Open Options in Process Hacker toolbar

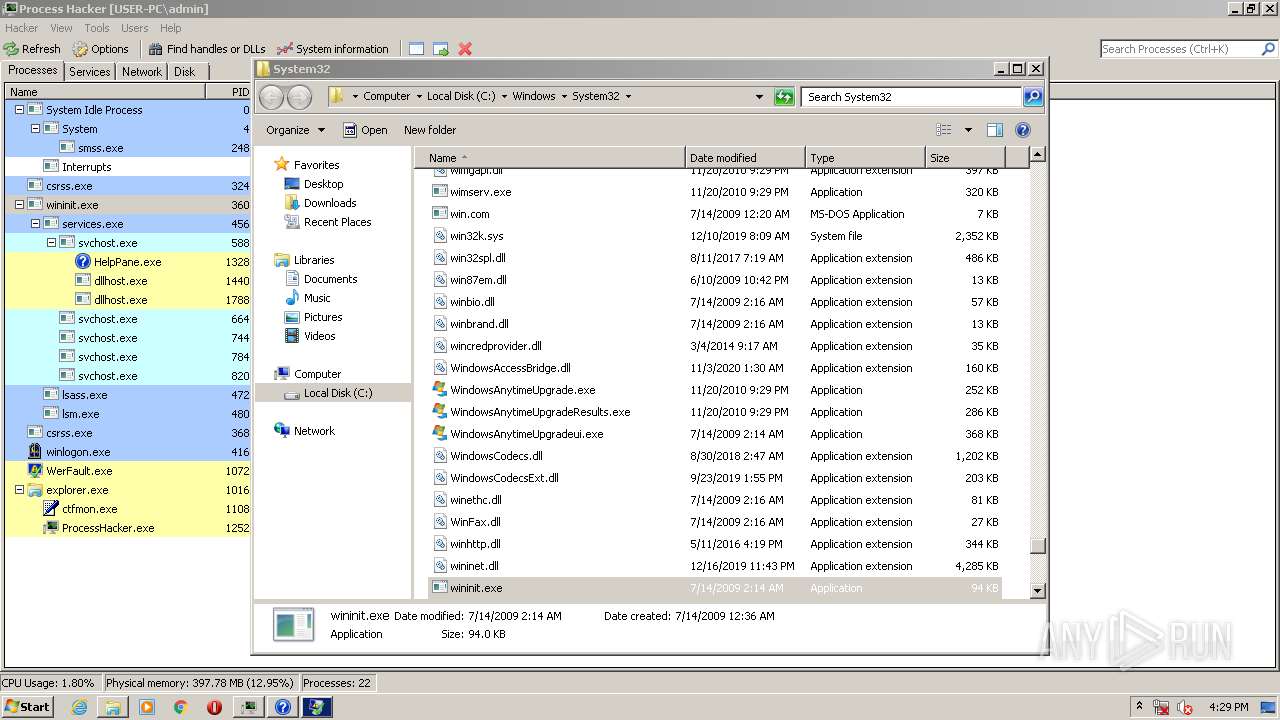pos(100,49)
